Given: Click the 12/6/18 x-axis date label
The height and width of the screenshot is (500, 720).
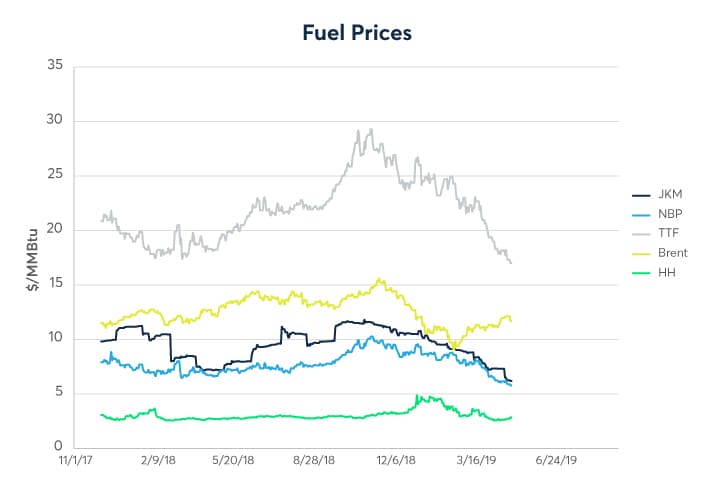Looking at the screenshot, I should (x=393, y=462).
